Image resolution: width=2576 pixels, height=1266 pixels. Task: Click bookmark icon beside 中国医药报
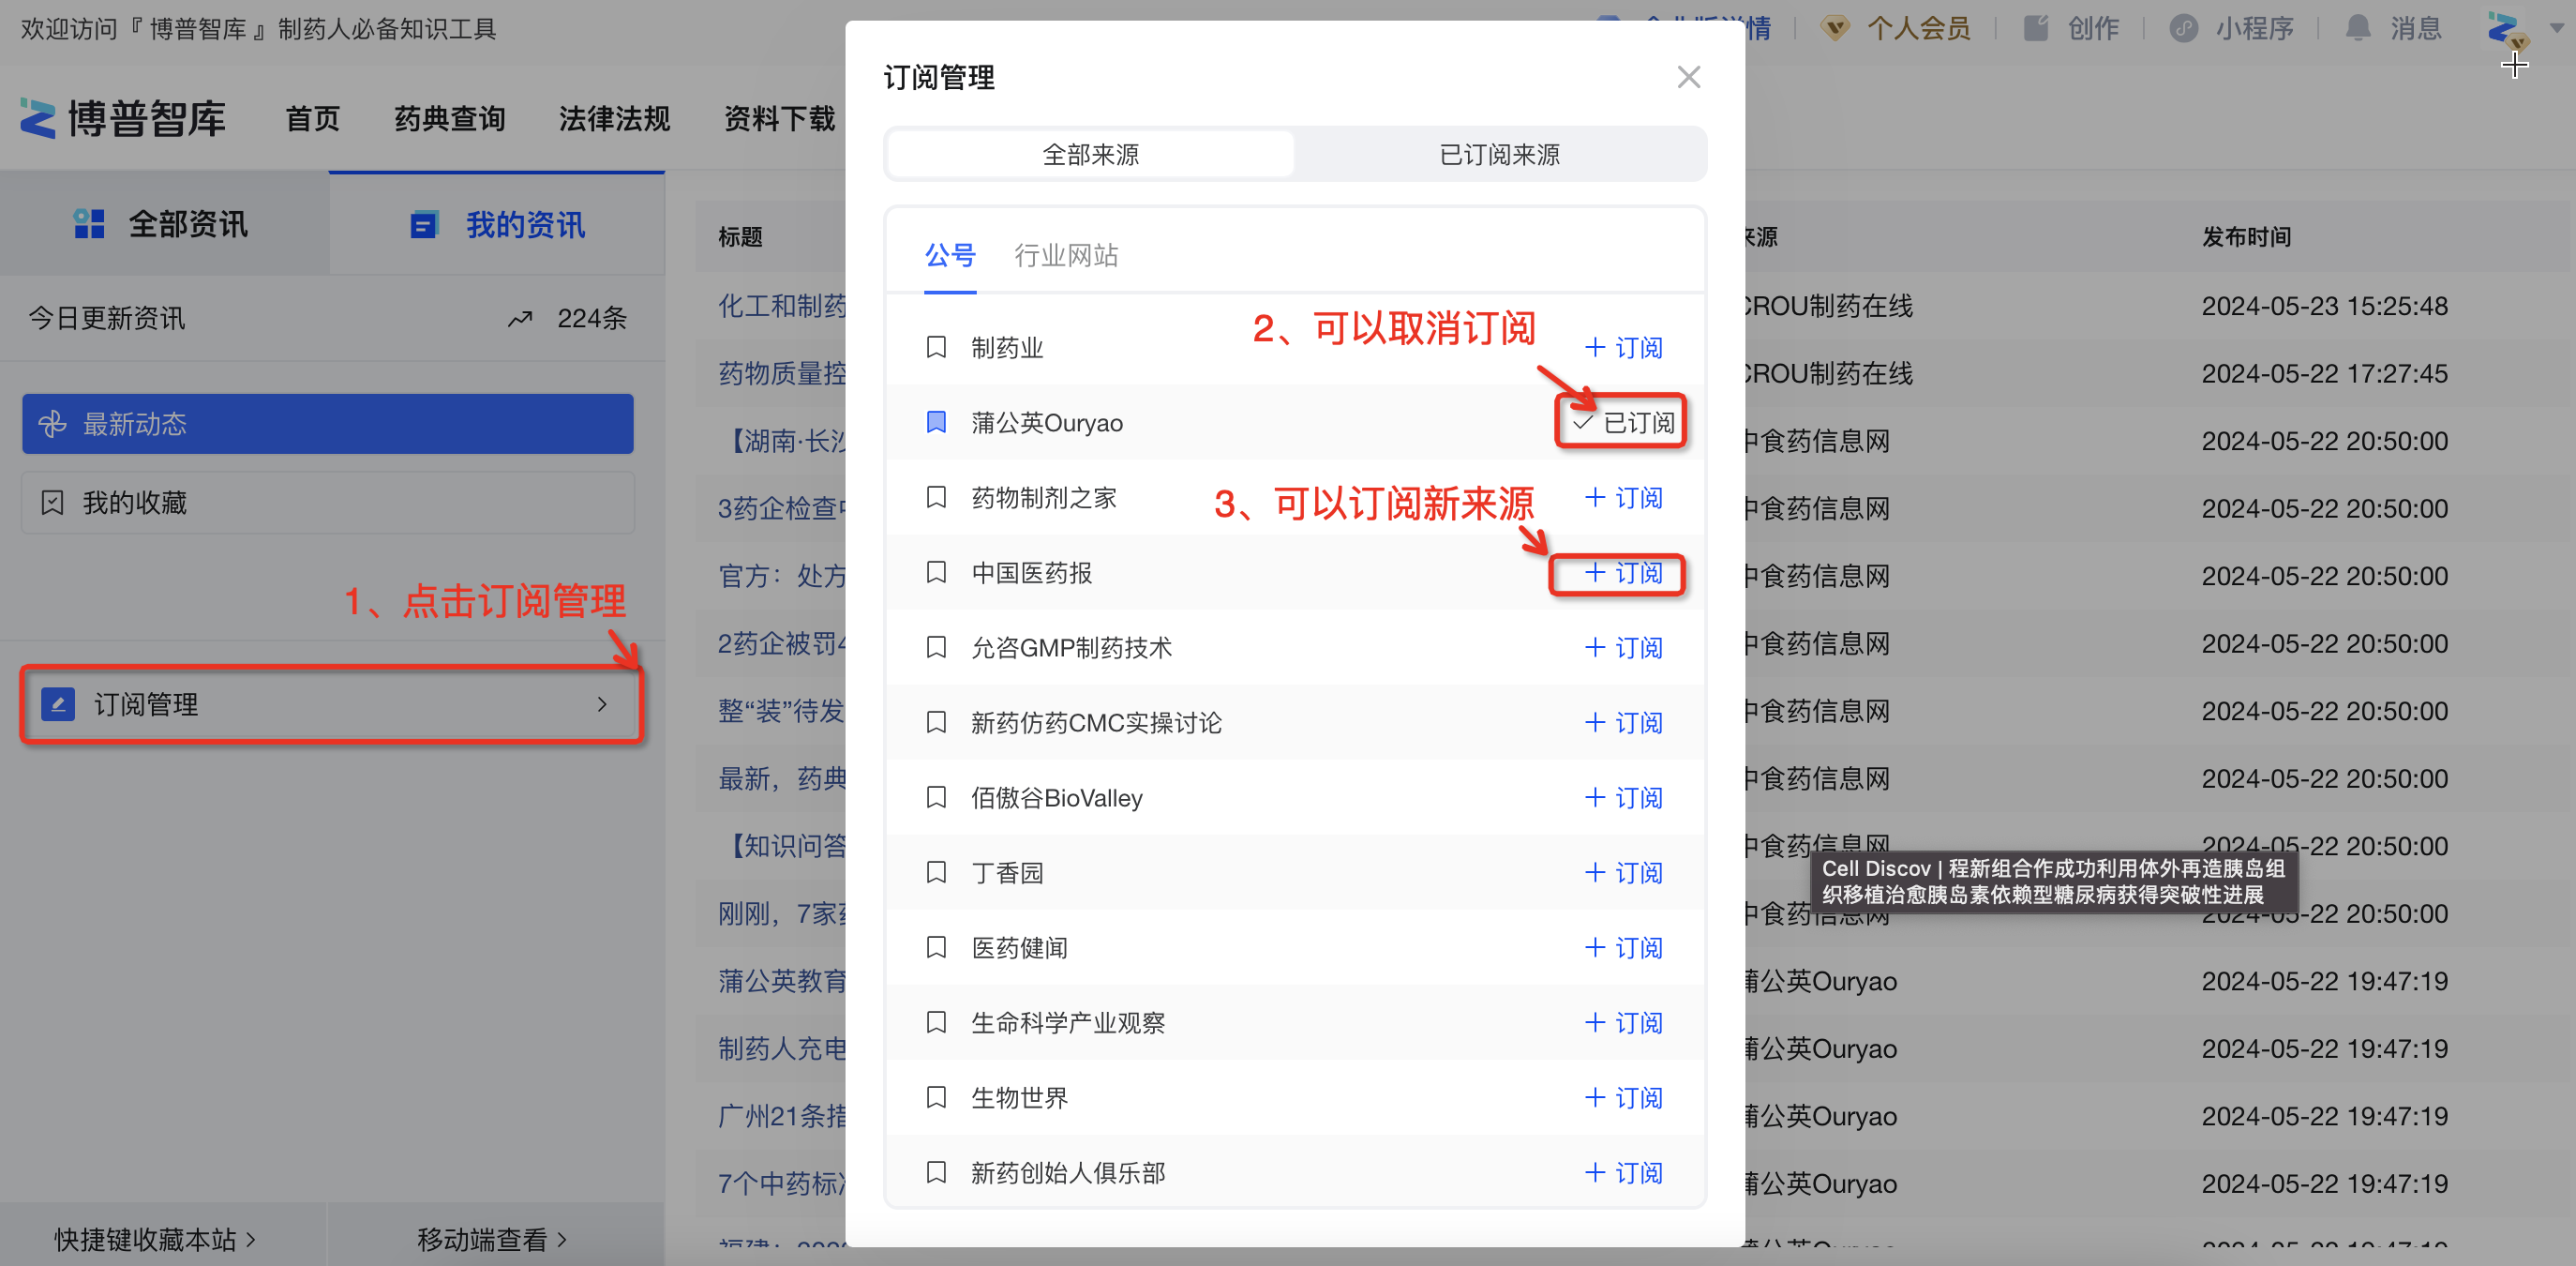[936, 572]
